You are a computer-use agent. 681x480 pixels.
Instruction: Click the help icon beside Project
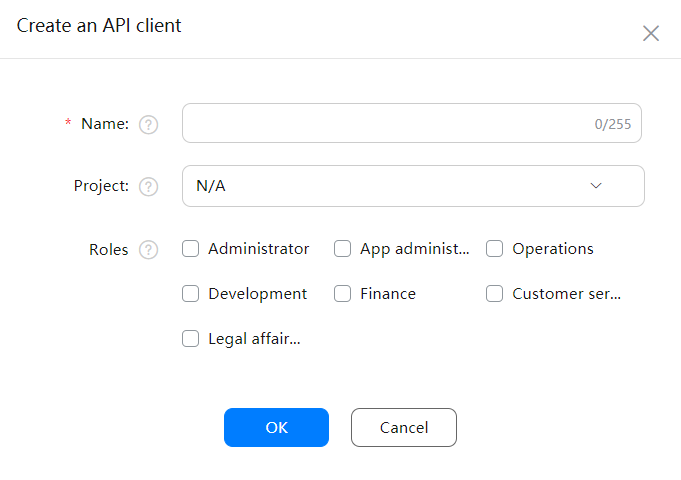click(149, 187)
